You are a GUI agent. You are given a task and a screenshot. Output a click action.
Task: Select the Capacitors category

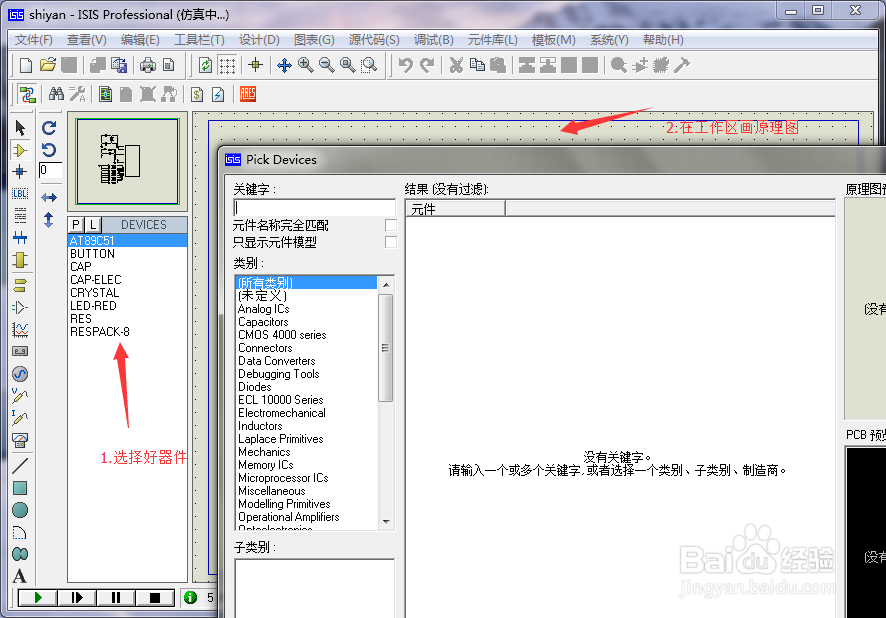pyautogui.click(x=306, y=322)
